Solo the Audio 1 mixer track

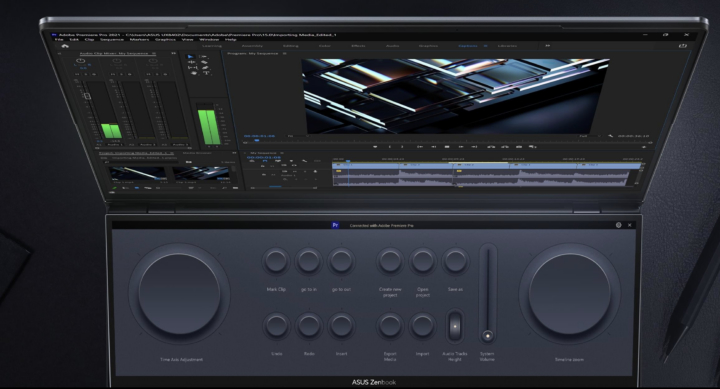pyautogui.click(x=86, y=74)
